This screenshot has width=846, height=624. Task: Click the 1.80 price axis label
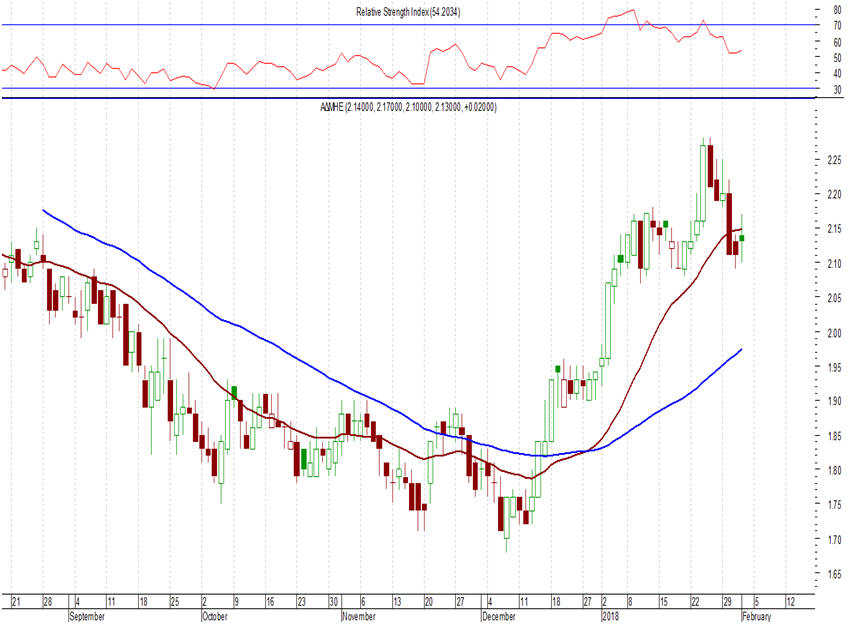pos(834,470)
